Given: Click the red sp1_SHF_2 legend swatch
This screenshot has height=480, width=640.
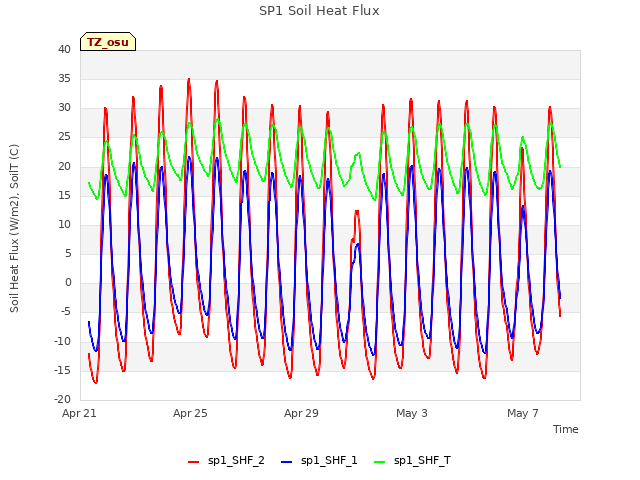Looking at the screenshot, I should click(x=193, y=462).
